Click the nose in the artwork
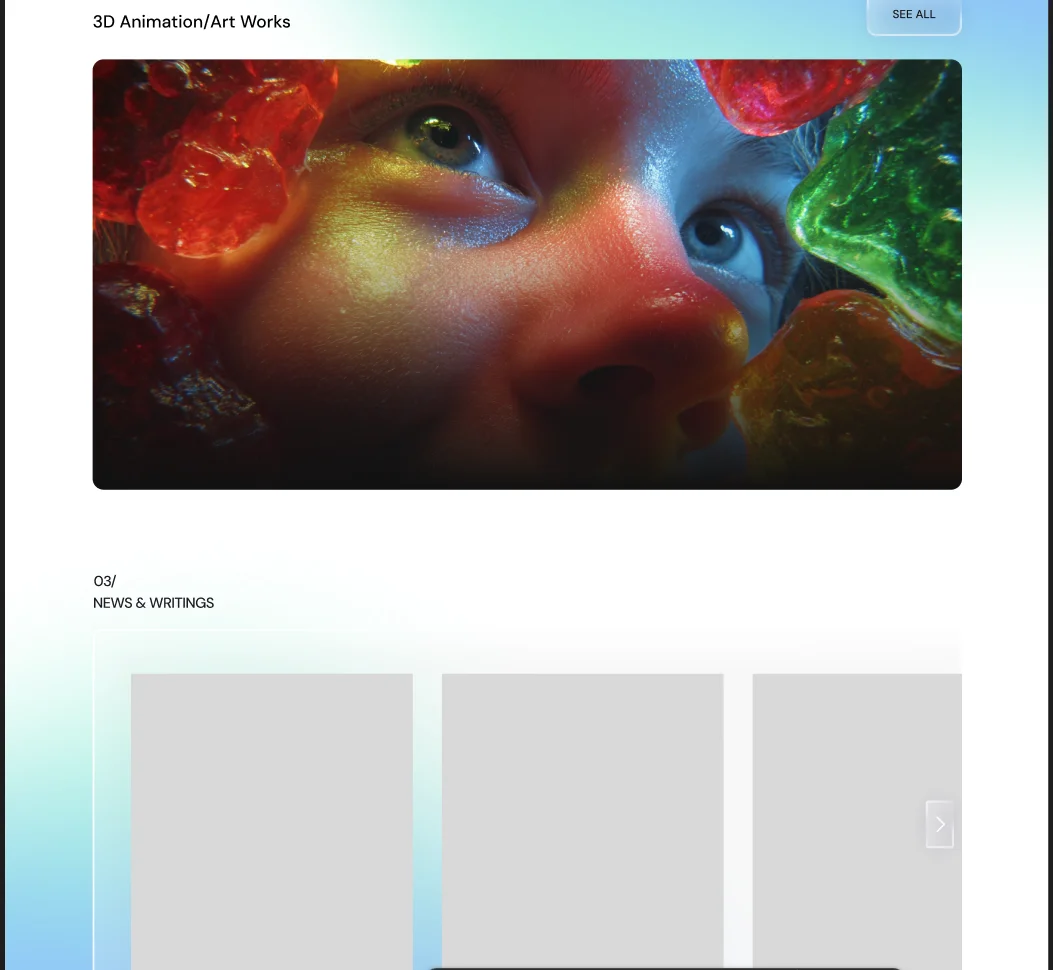This screenshot has height=970, width=1053. 625,336
